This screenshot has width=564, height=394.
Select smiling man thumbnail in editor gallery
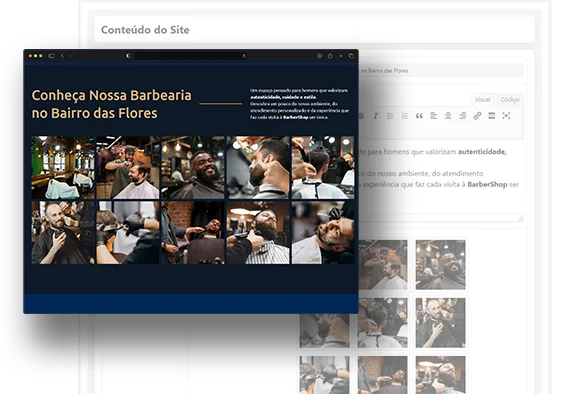(x=441, y=265)
